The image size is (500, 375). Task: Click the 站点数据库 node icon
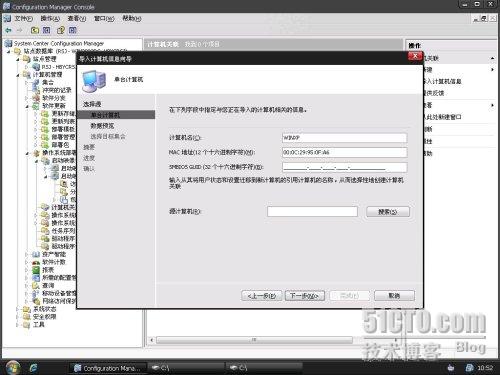coord(18,51)
